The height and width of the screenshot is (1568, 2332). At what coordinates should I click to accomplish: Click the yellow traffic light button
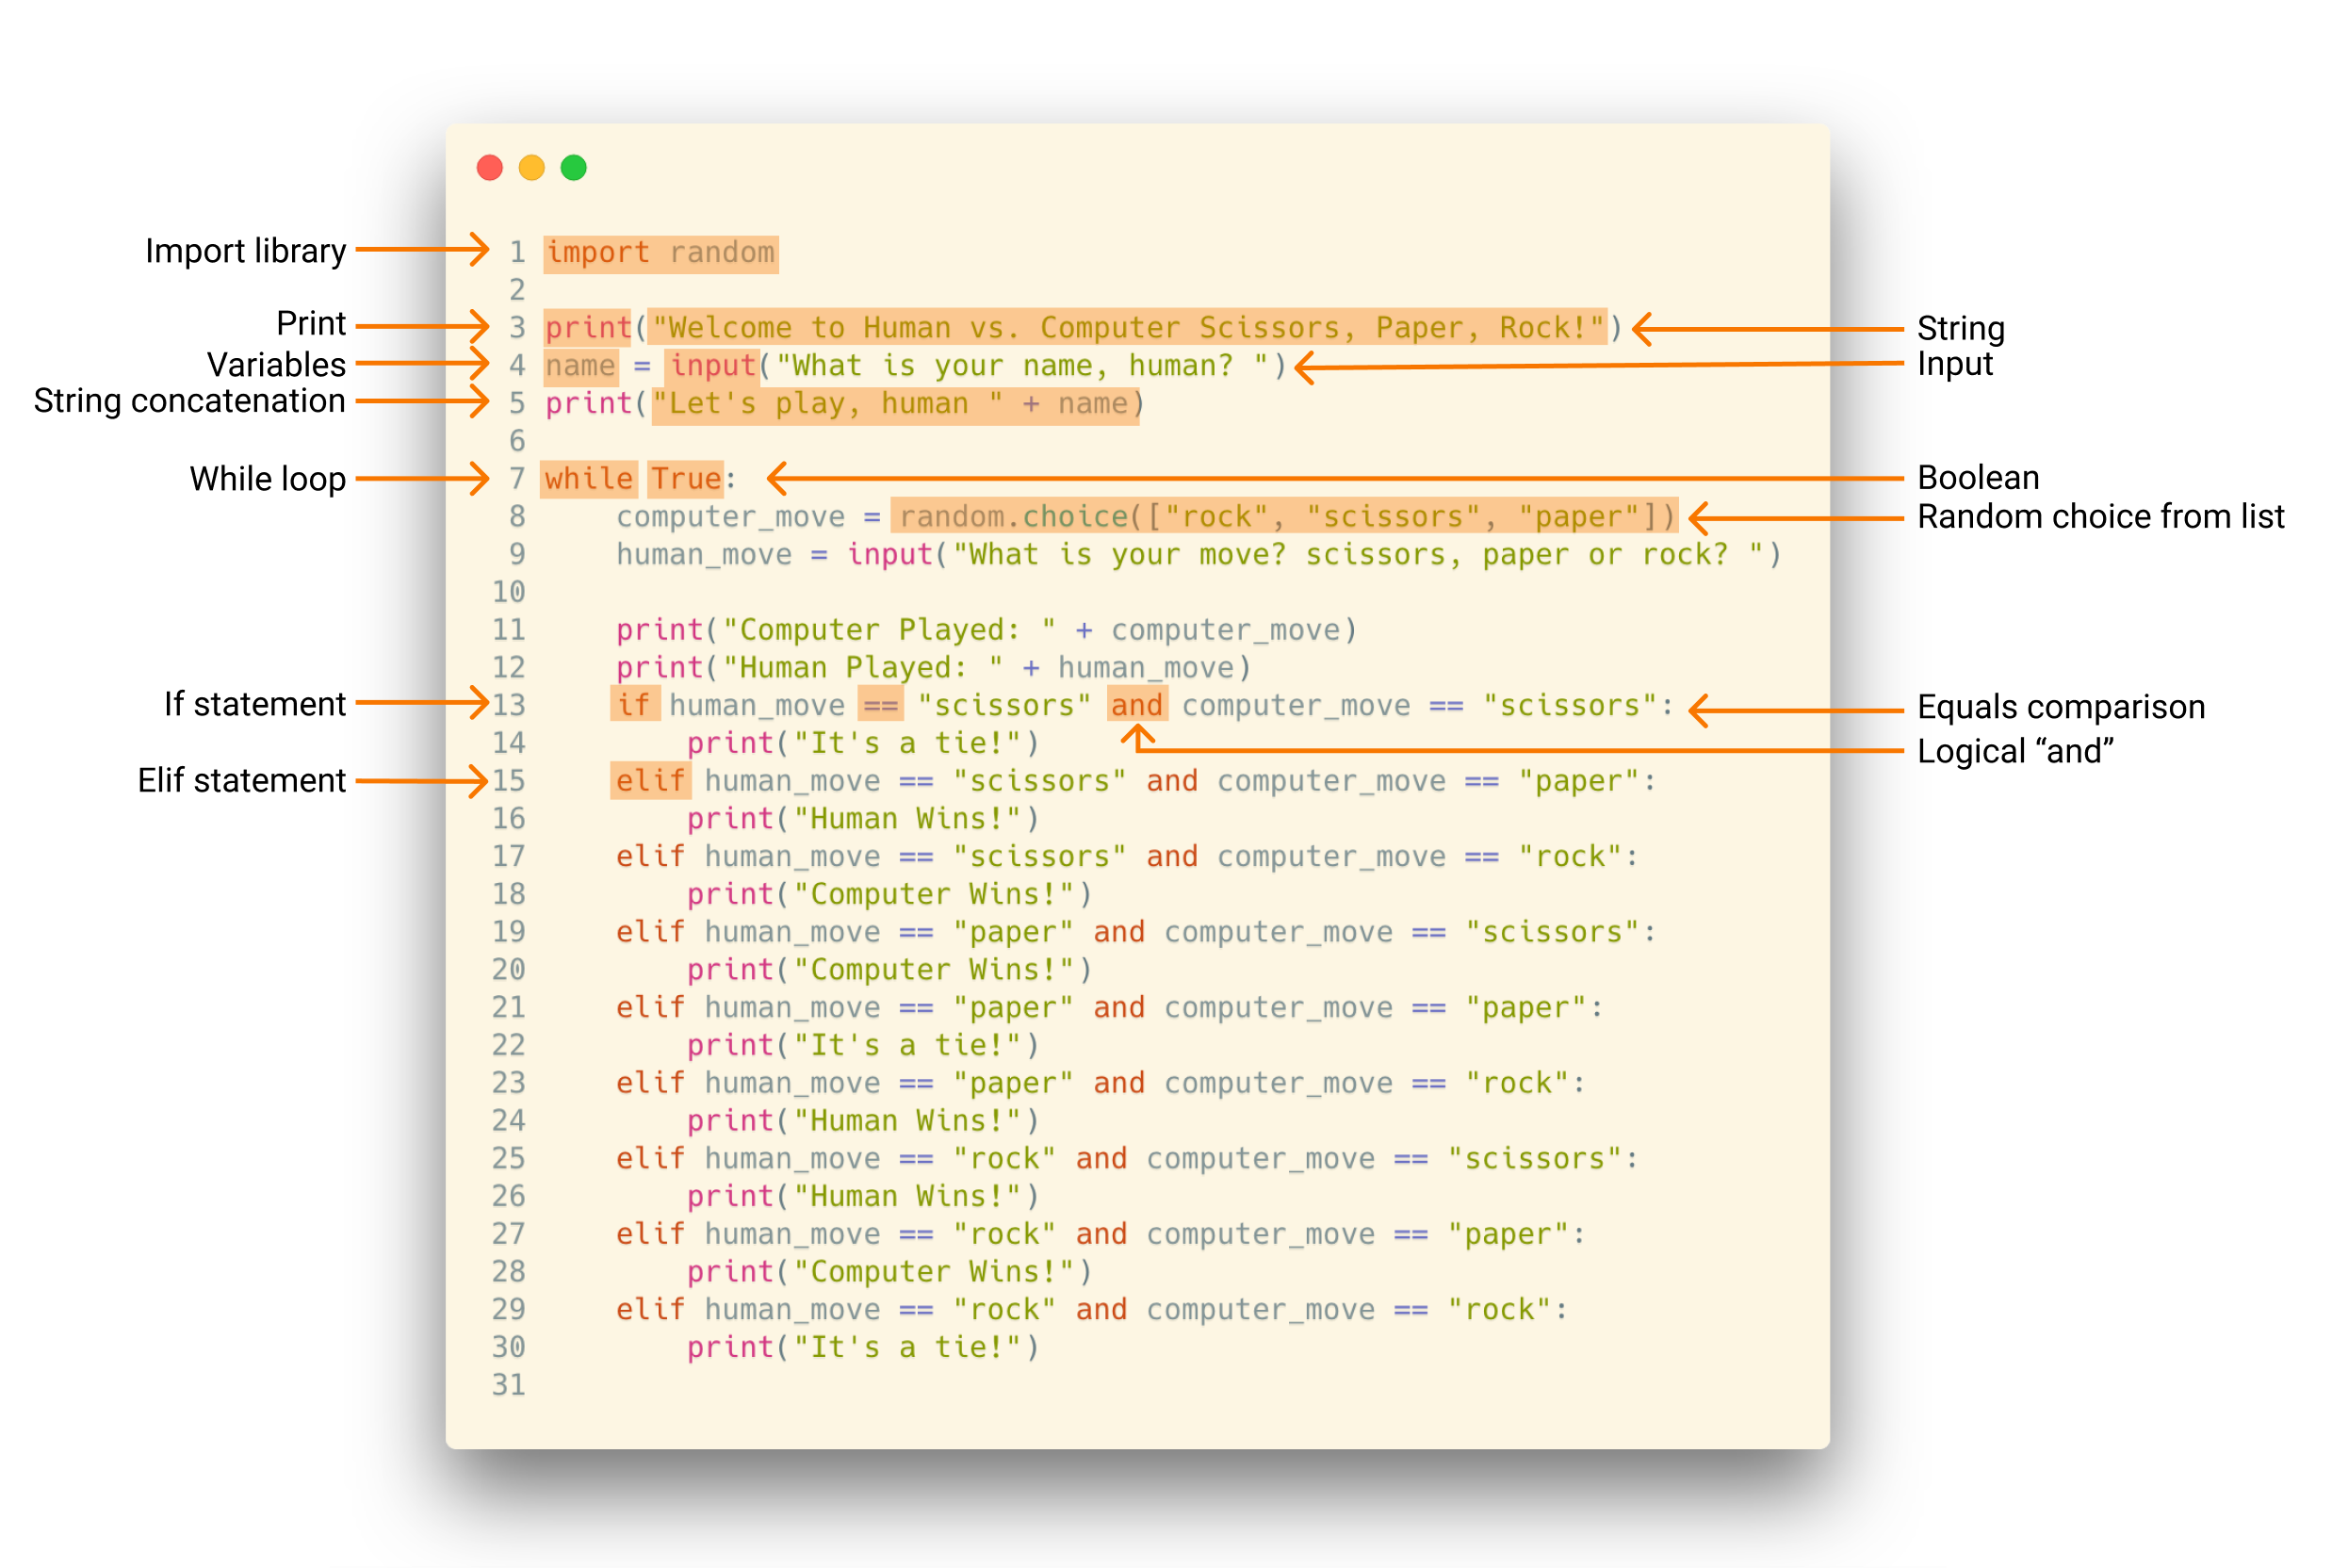pyautogui.click(x=531, y=167)
